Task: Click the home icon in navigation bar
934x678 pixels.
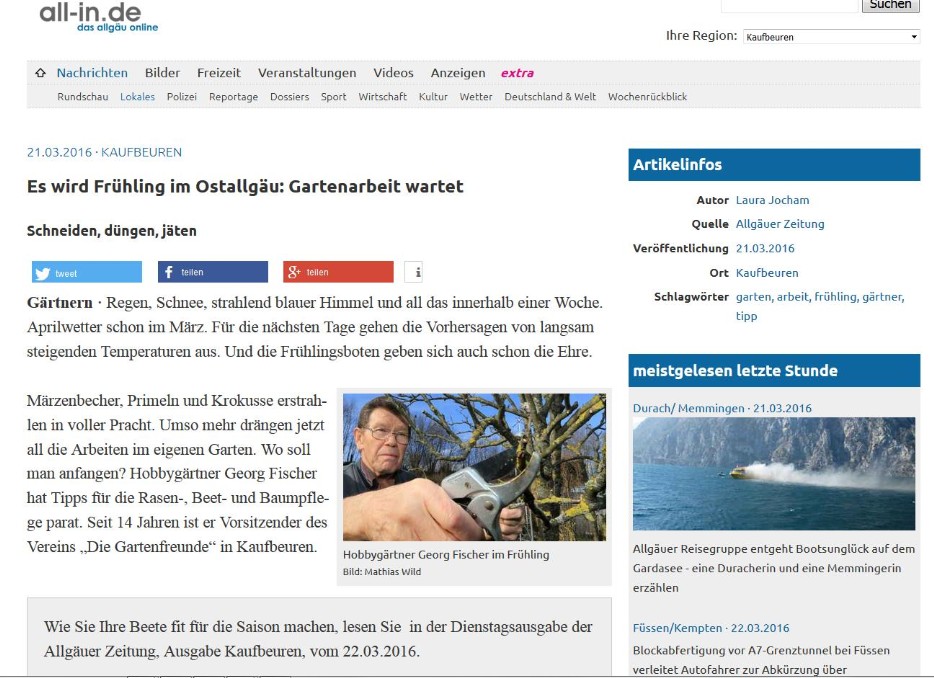Action: 41,73
